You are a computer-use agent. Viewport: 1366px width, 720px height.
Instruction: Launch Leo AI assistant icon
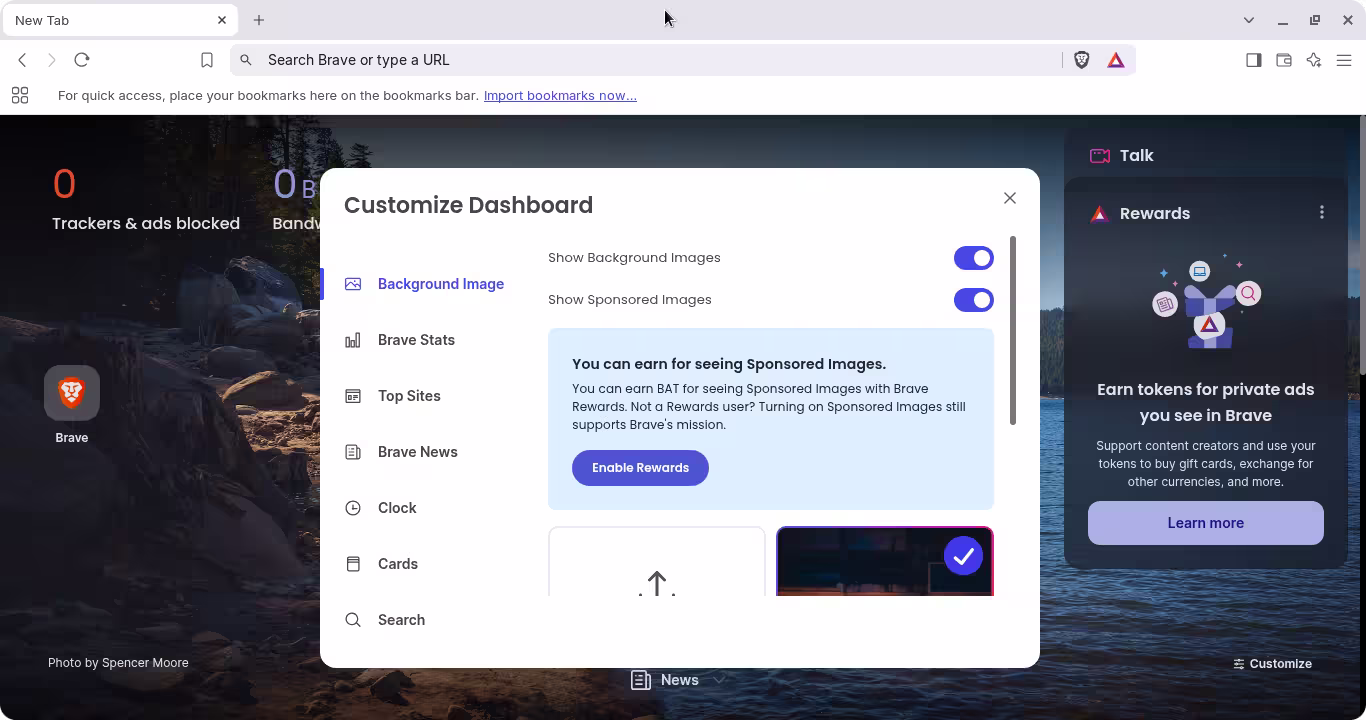[x=1314, y=60]
